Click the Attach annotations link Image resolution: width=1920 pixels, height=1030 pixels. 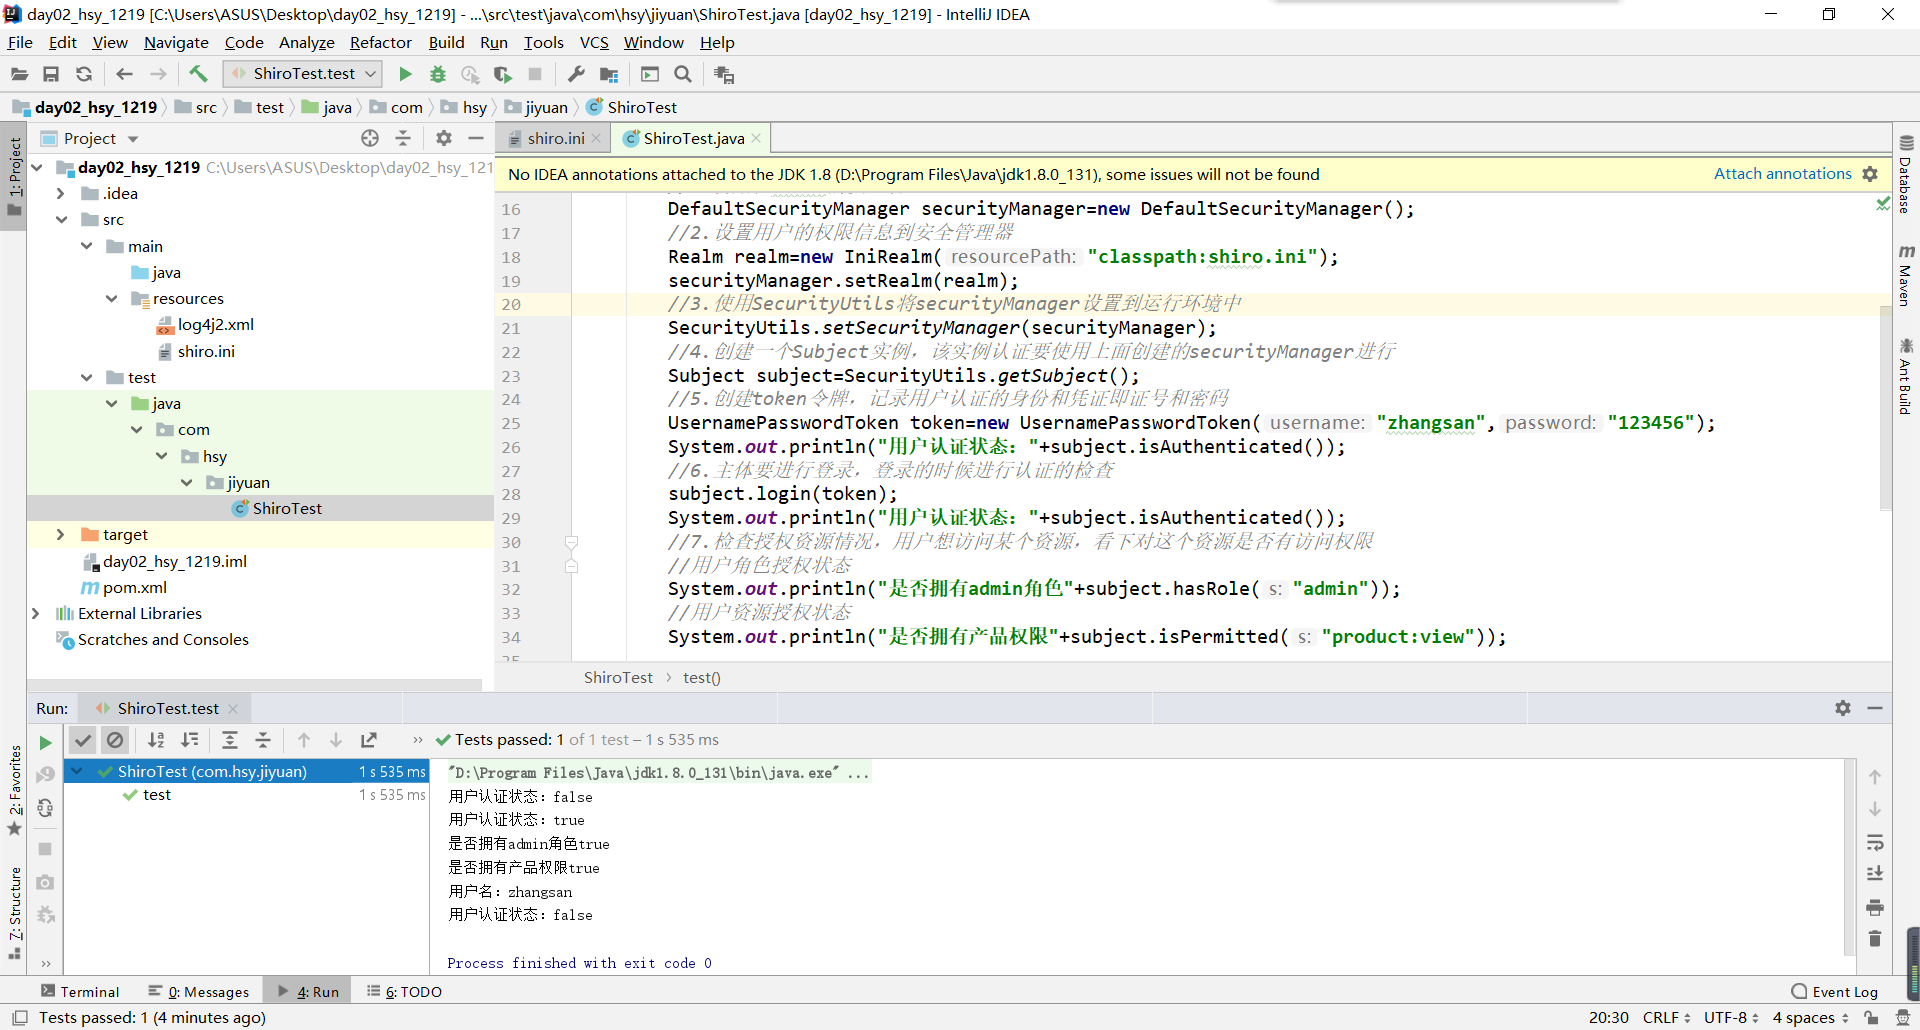point(1782,174)
